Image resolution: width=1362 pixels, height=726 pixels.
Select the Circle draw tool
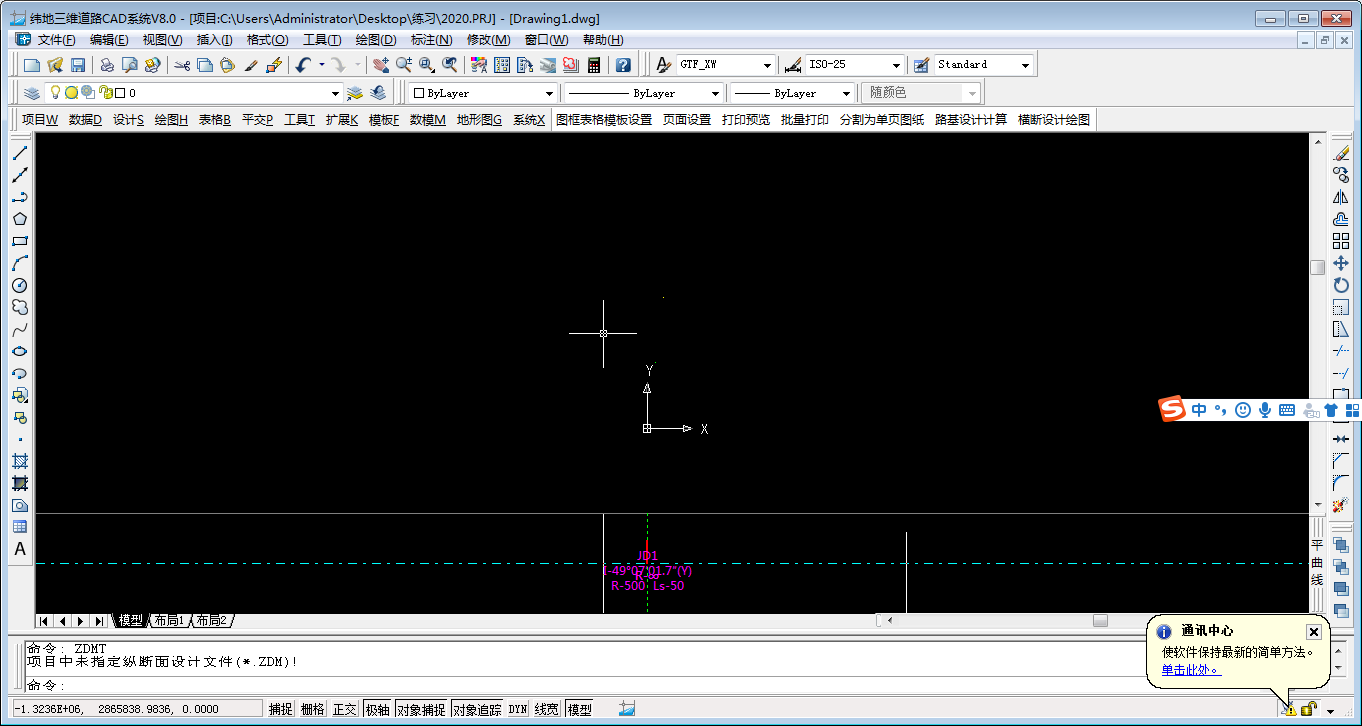(20, 285)
